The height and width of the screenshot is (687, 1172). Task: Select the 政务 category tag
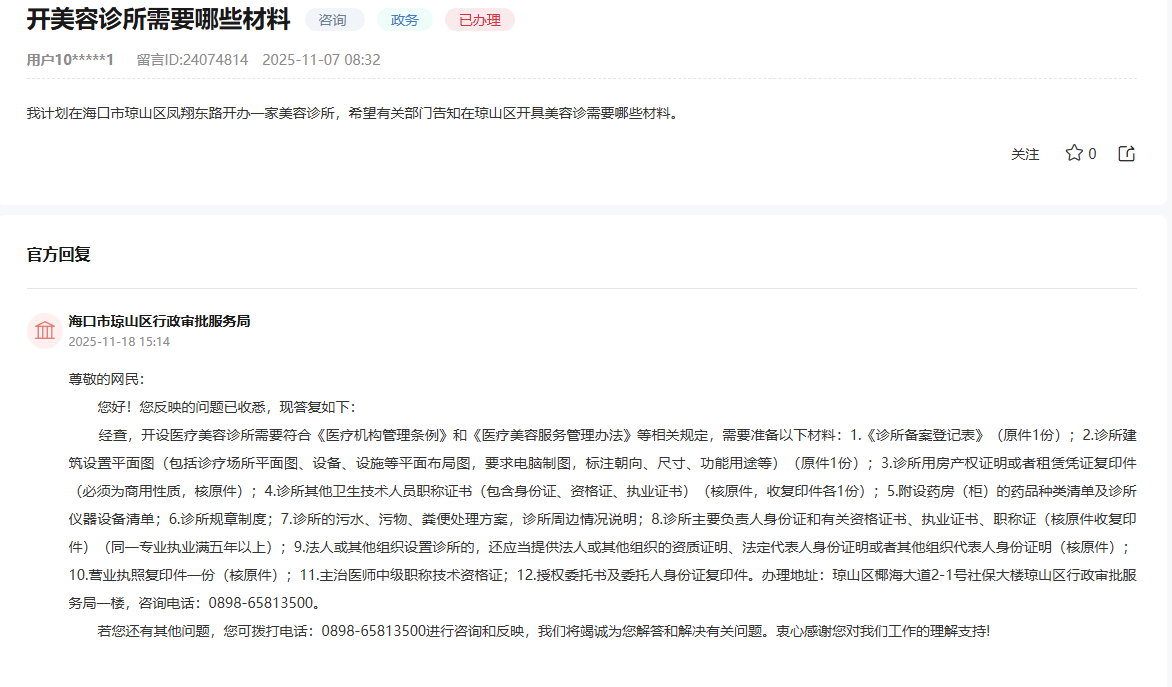tap(404, 19)
